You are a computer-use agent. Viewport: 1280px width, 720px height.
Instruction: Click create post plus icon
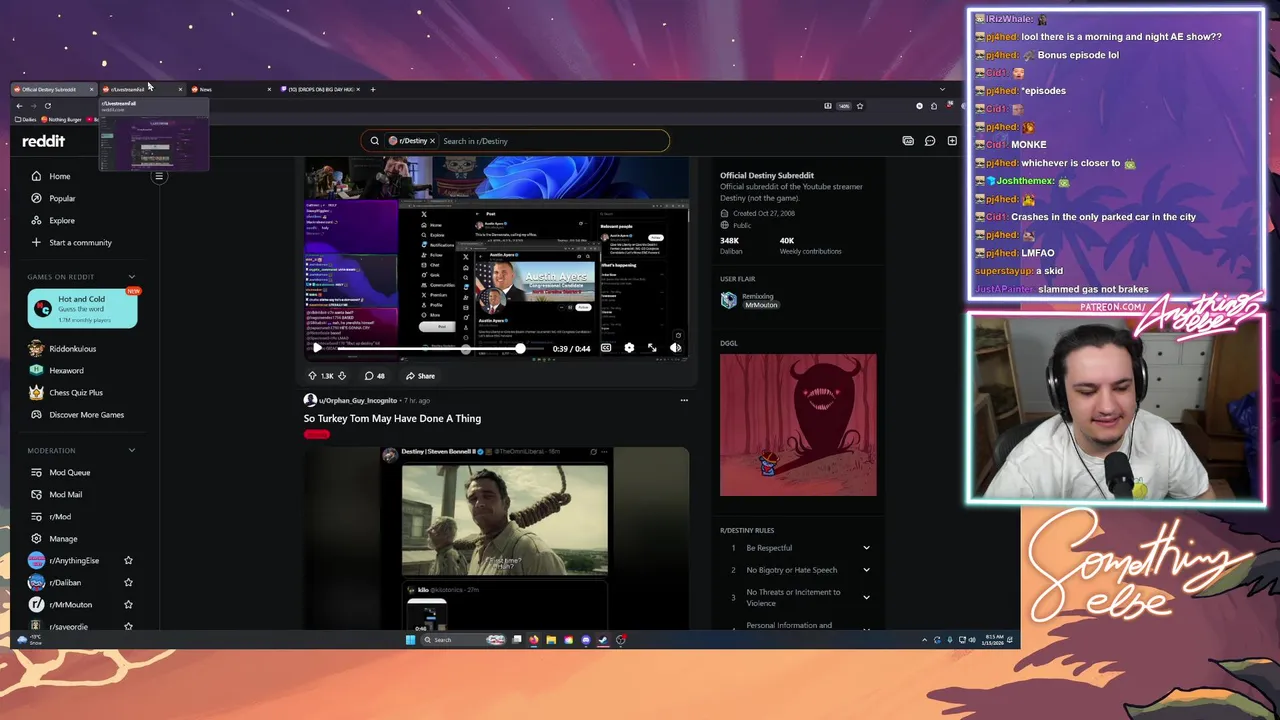(x=952, y=141)
